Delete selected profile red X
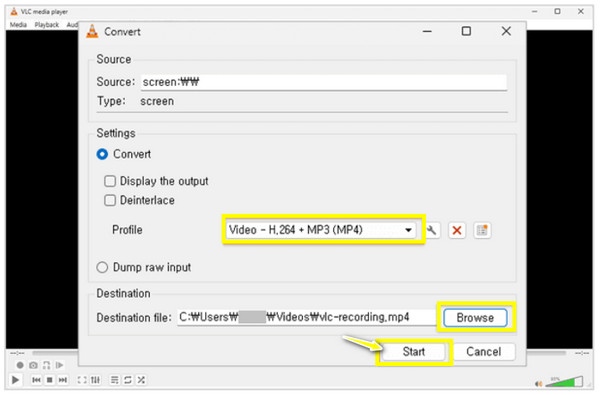 [457, 230]
